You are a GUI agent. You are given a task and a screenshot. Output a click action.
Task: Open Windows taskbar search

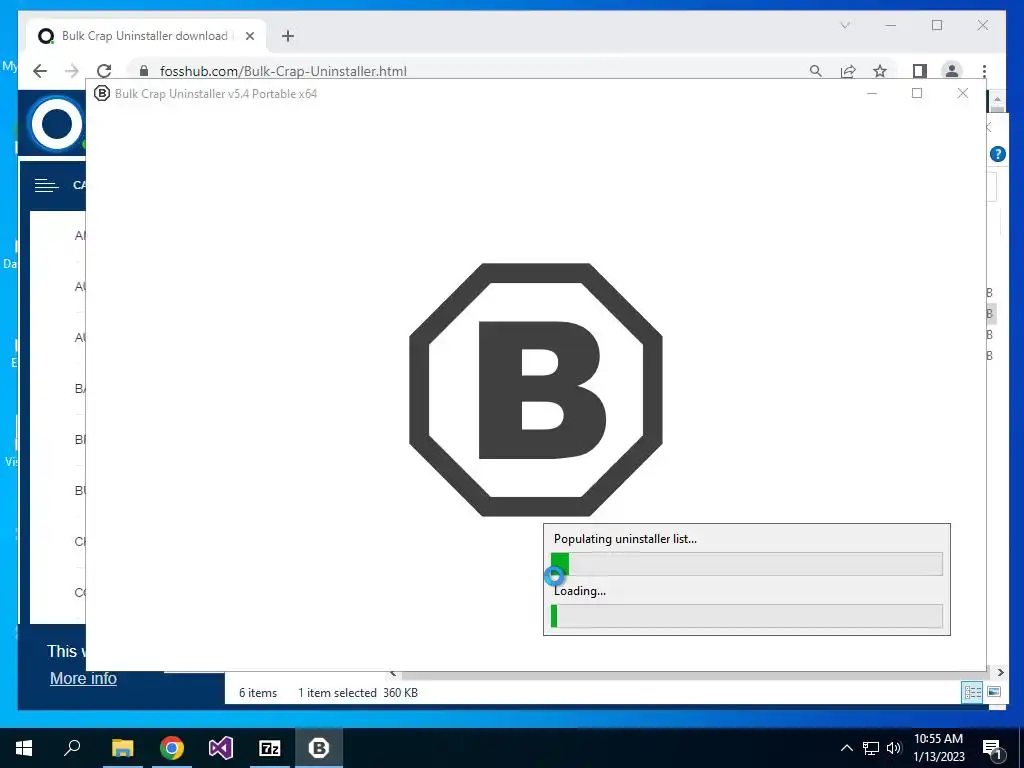(x=72, y=748)
